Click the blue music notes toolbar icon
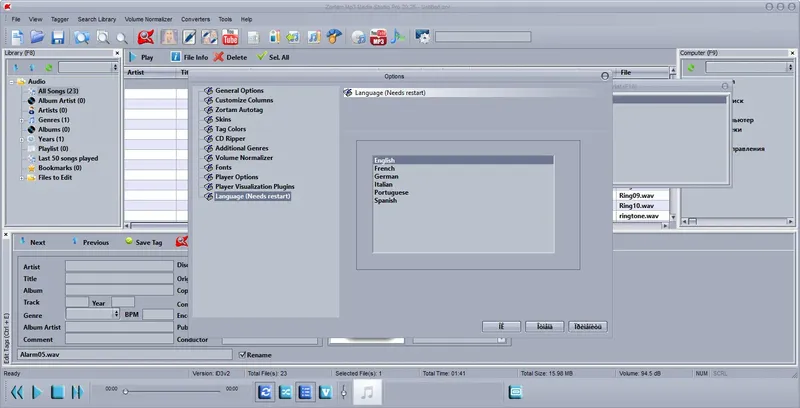The image size is (800, 408). pyautogui.click(x=314, y=37)
